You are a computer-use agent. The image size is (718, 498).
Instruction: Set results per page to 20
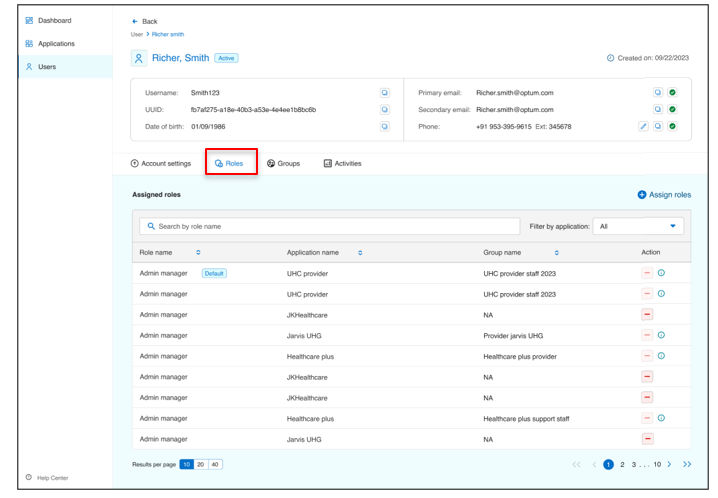[x=201, y=465]
